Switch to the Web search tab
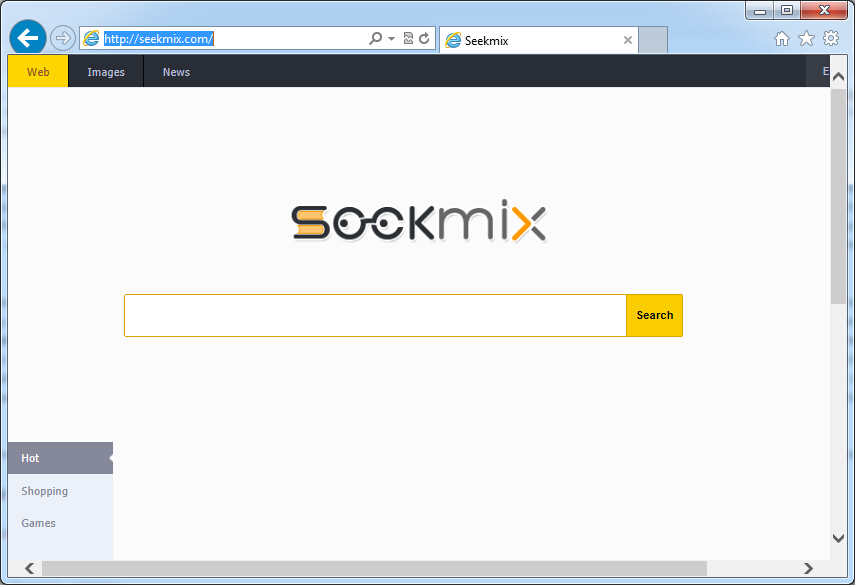Viewport: 855px width, 585px height. pyautogui.click(x=38, y=71)
